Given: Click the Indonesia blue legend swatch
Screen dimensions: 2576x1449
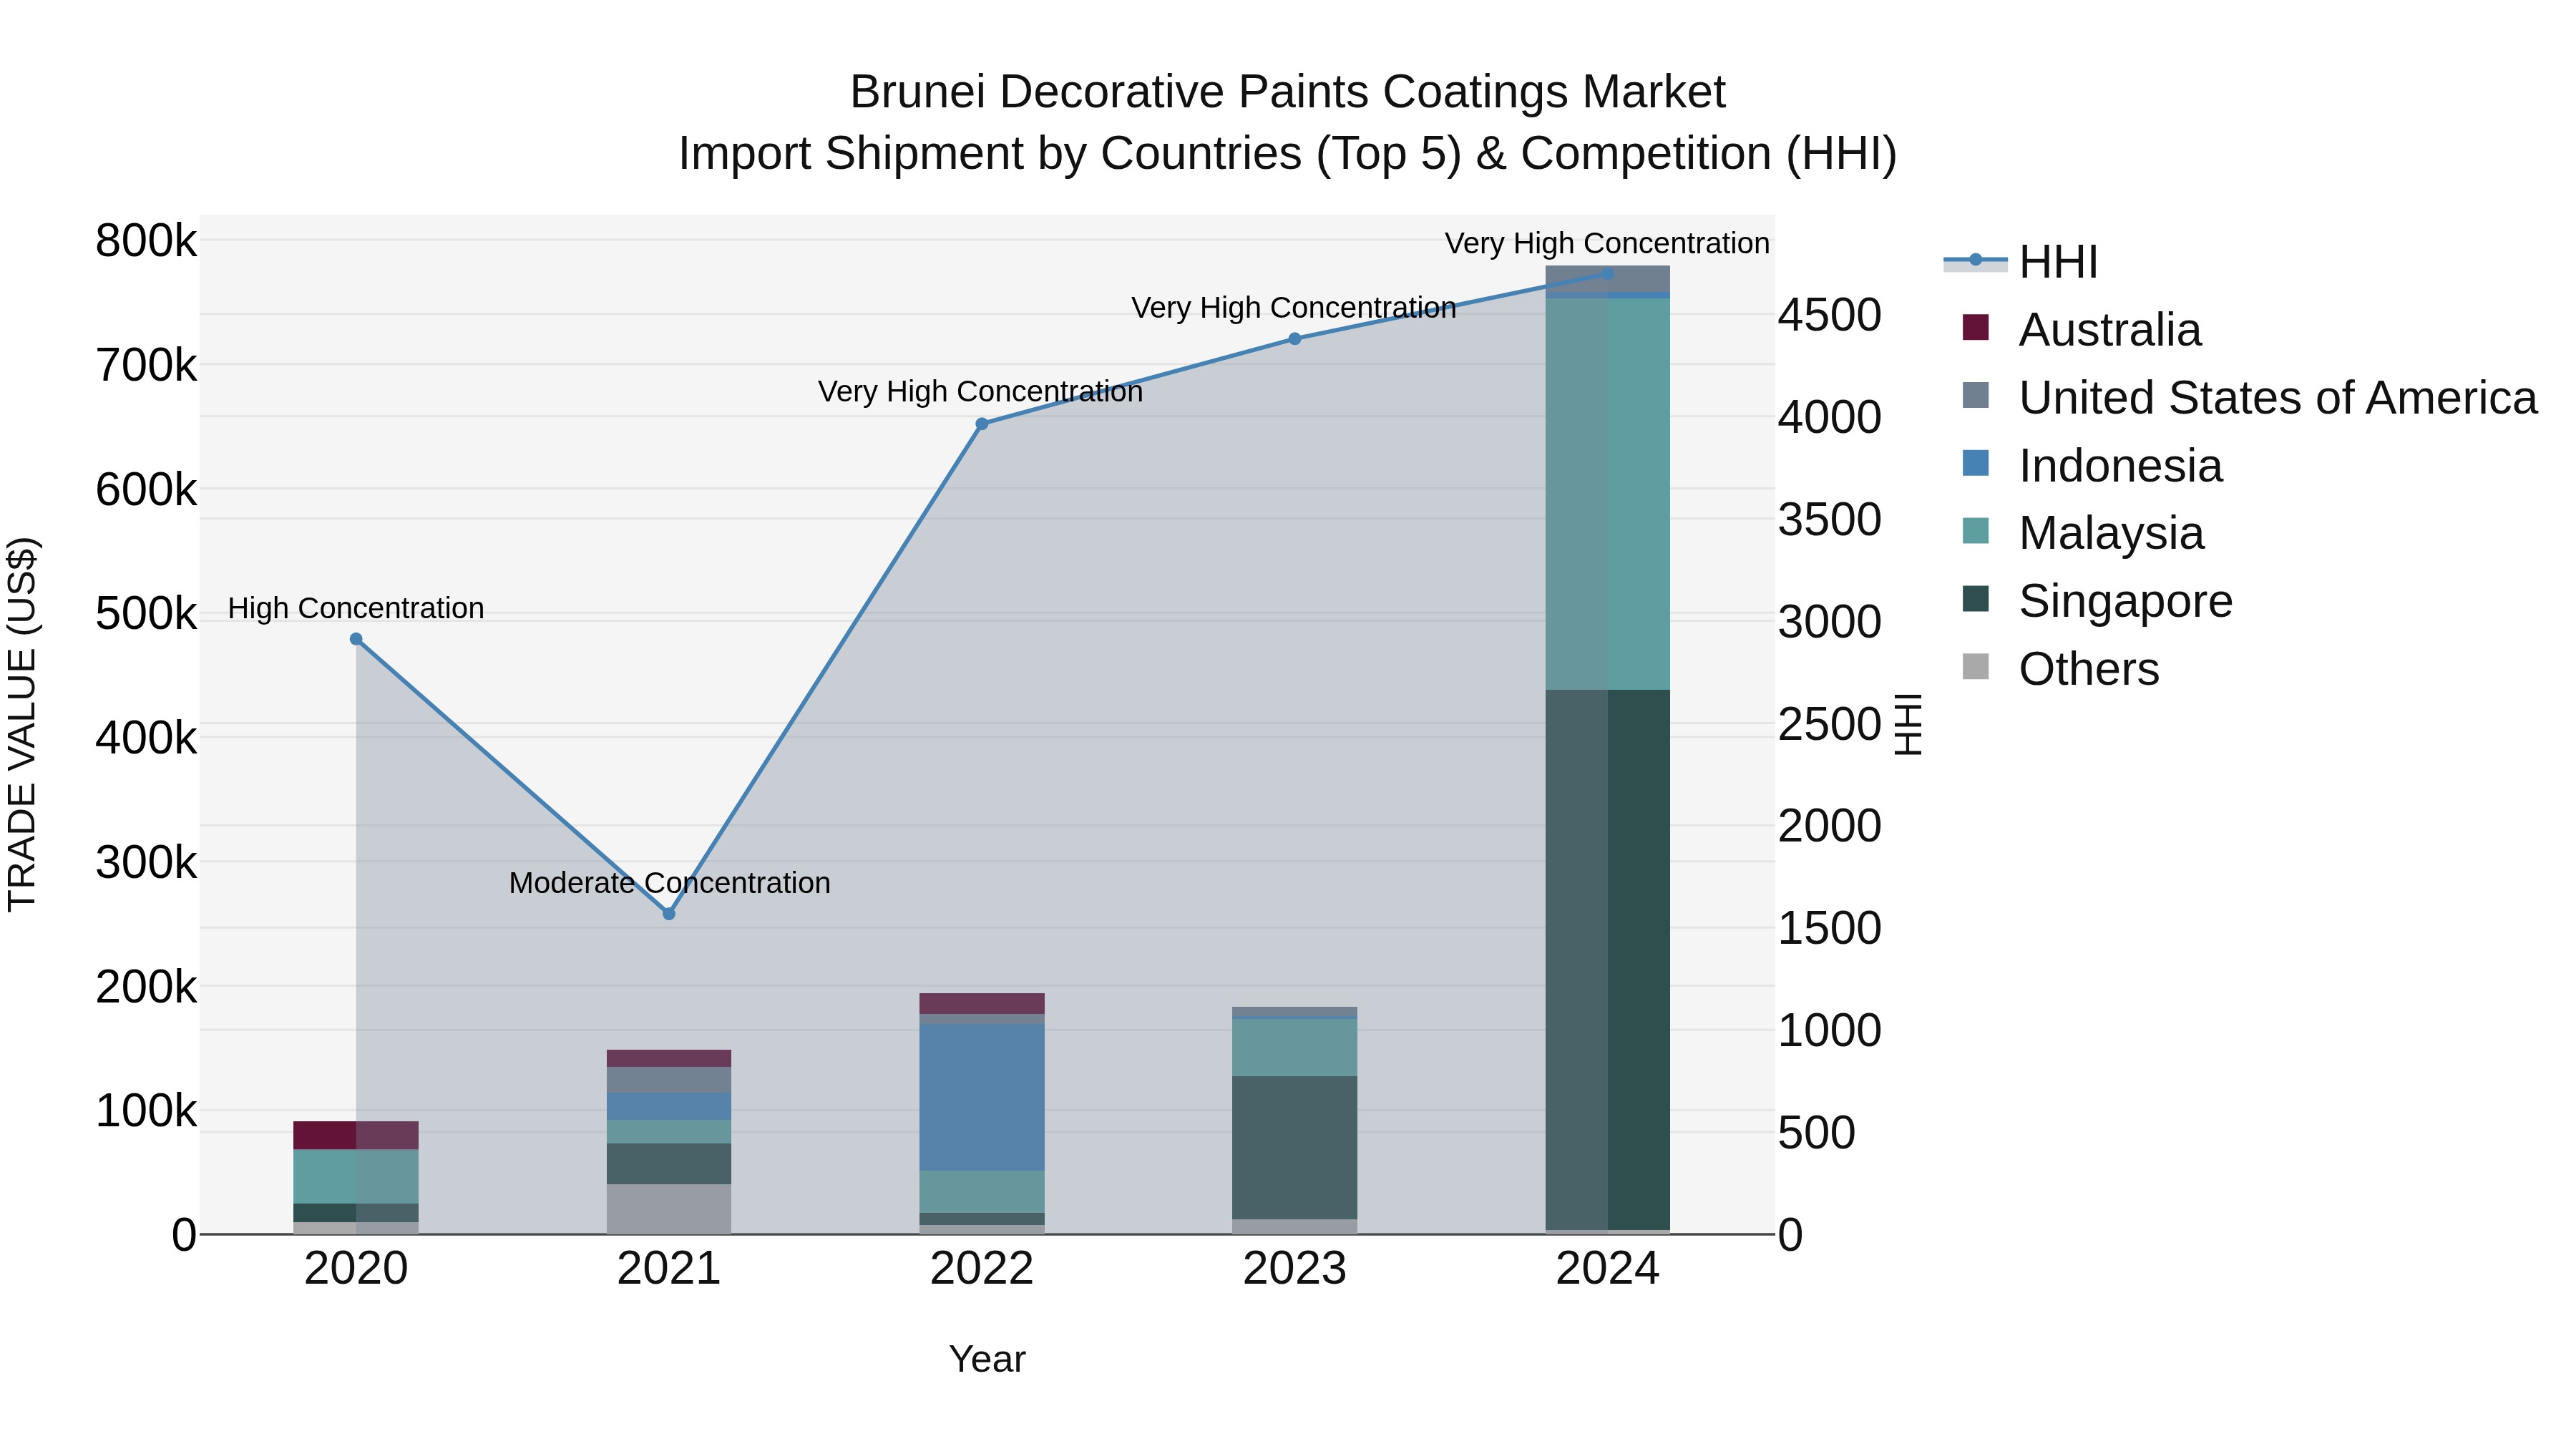Looking at the screenshot, I should point(1976,463).
